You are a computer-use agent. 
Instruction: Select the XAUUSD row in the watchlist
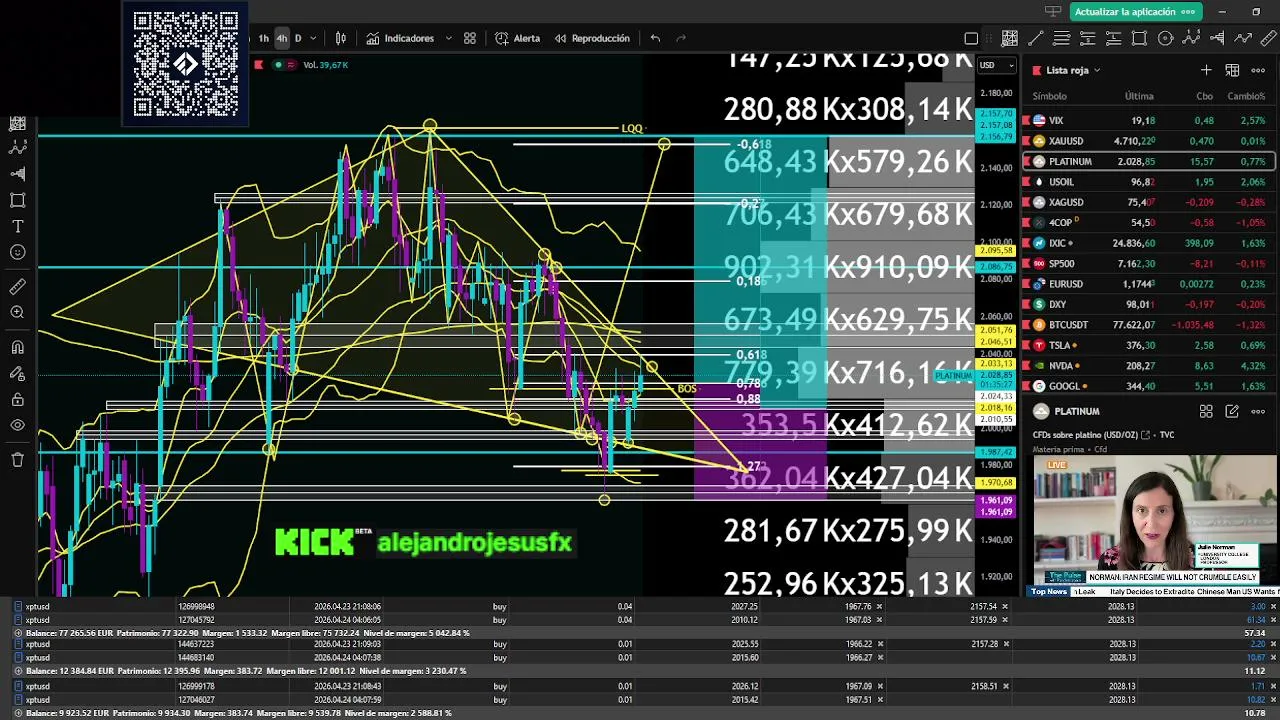[x=1148, y=141]
